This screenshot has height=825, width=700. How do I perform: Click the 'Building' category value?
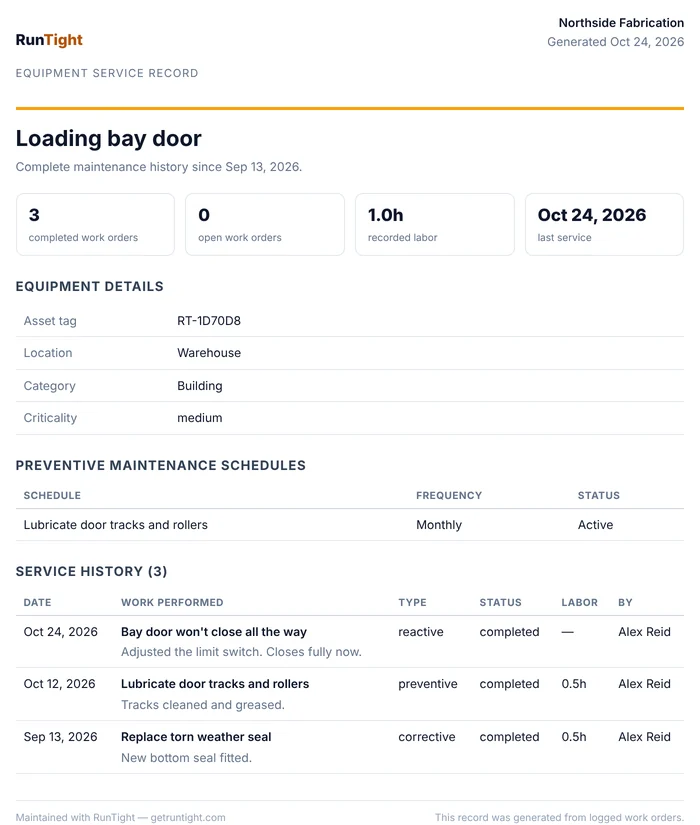[199, 386]
